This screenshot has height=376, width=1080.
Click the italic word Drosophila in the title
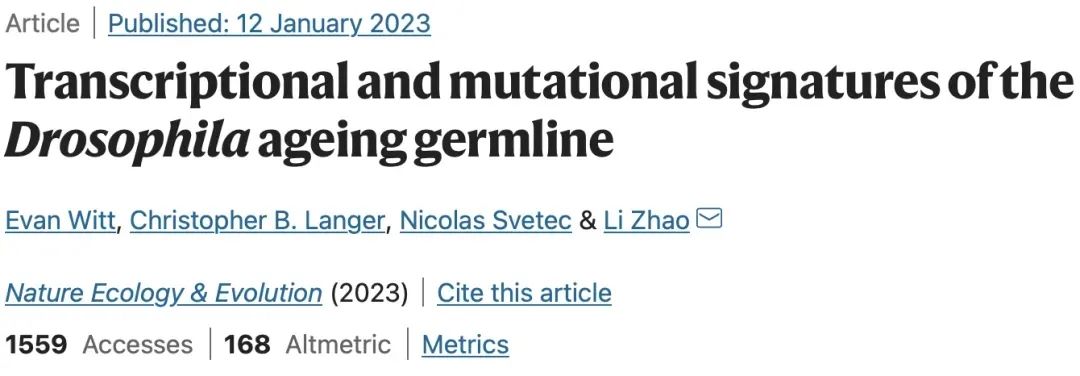pos(127,140)
